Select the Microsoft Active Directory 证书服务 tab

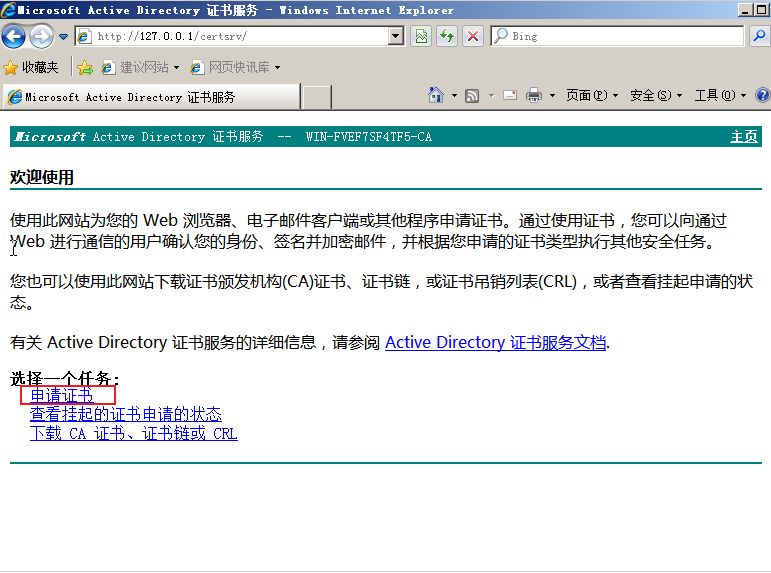click(x=151, y=97)
